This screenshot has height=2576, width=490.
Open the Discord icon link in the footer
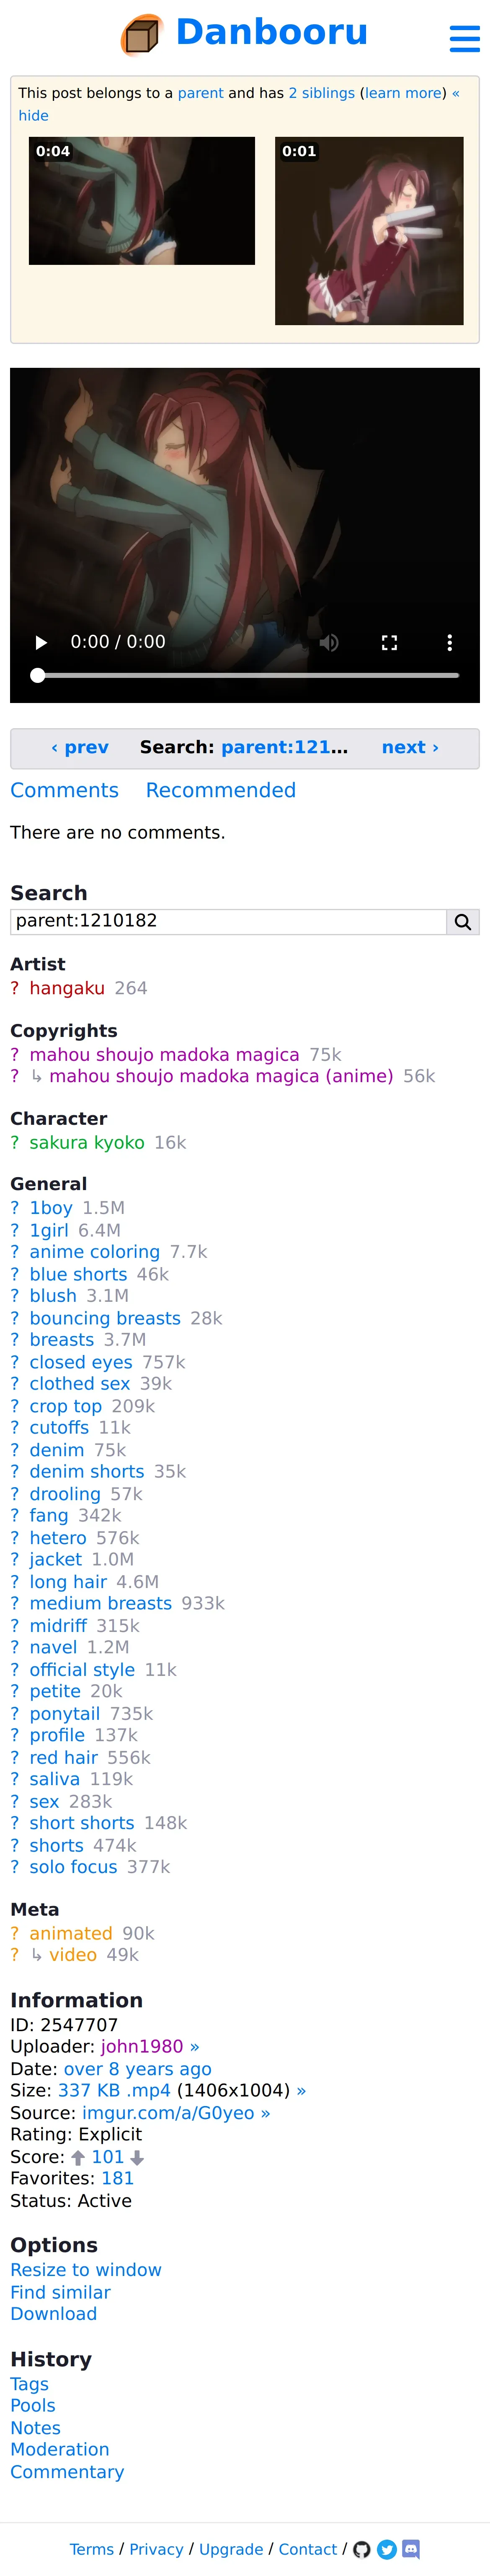(x=411, y=2549)
